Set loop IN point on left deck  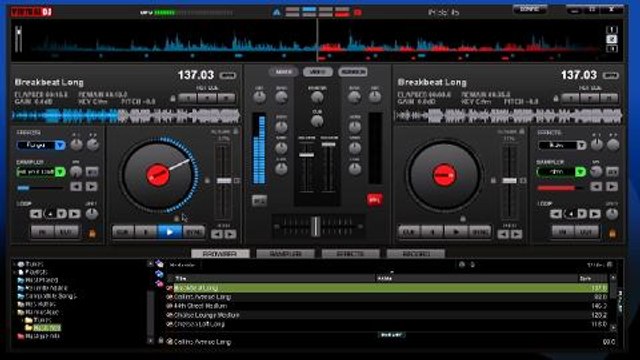[42, 232]
